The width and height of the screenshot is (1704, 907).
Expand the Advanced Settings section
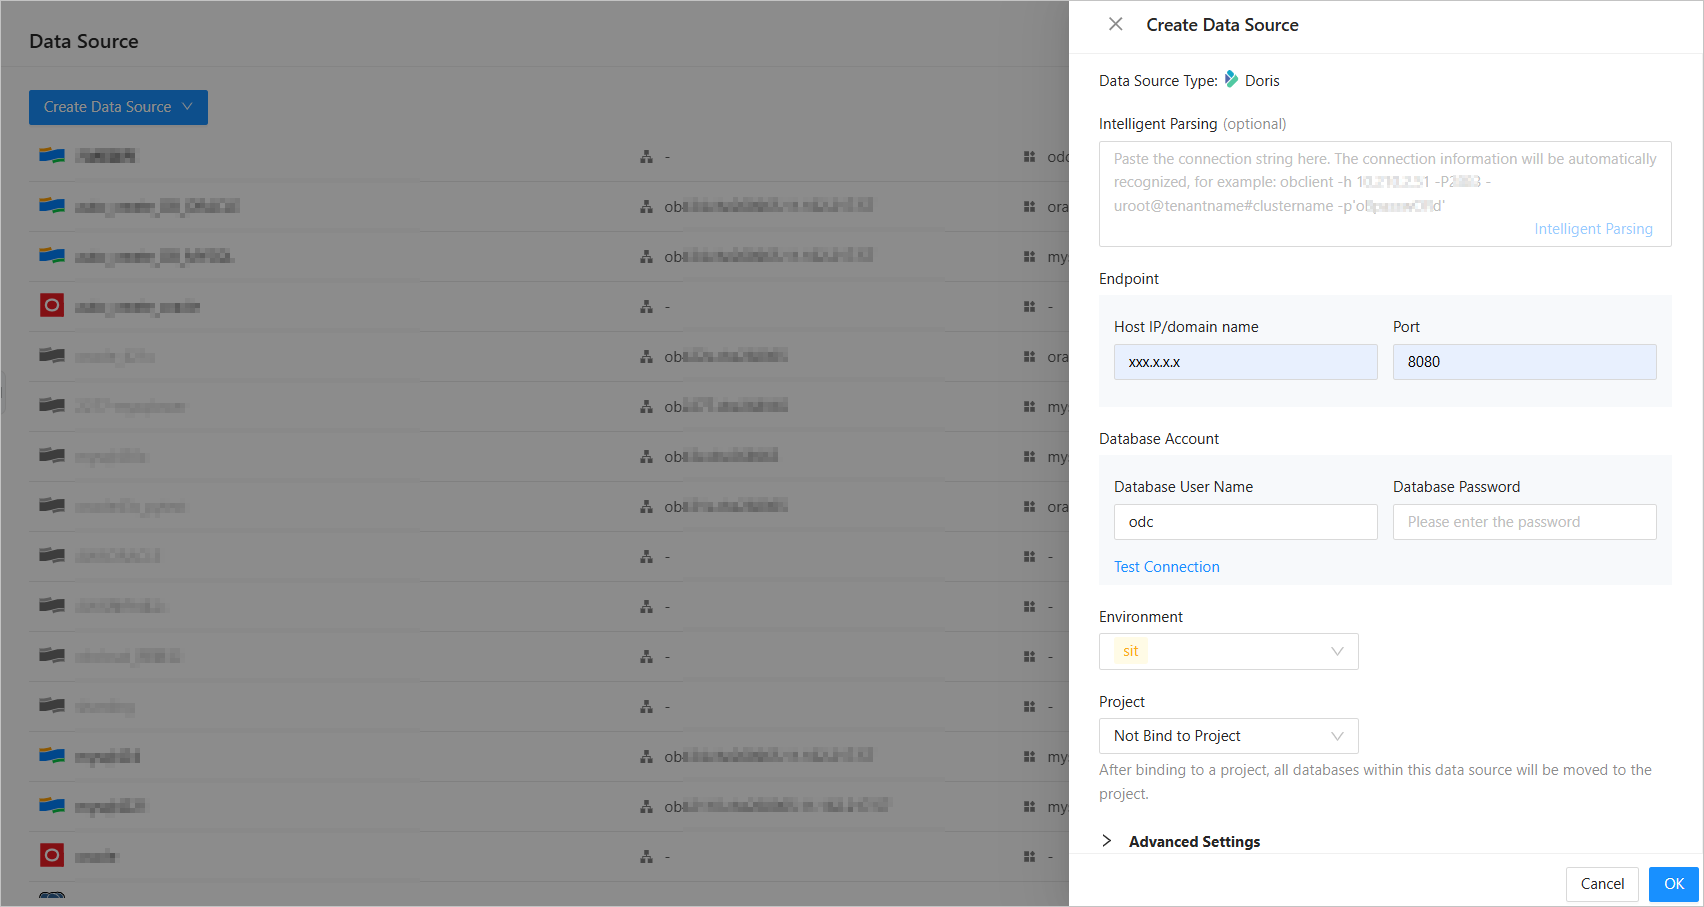coord(1107,841)
